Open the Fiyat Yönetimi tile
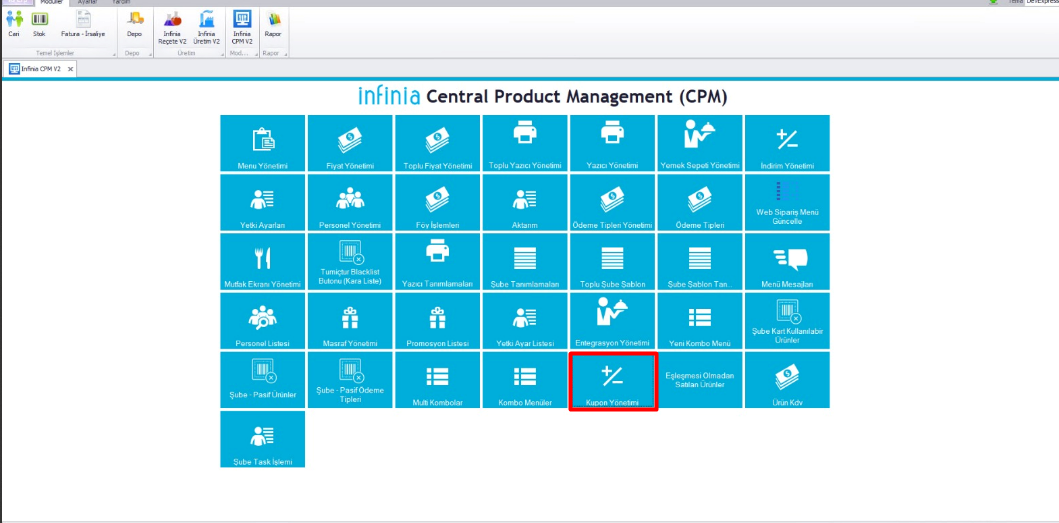The height and width of the screenshot is (523, 1059). [x=350, y=143]
